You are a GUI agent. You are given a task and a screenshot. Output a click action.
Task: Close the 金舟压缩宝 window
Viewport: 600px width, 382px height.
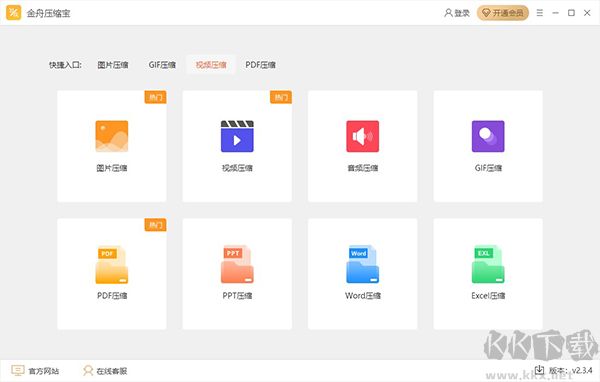pos(587,13)
